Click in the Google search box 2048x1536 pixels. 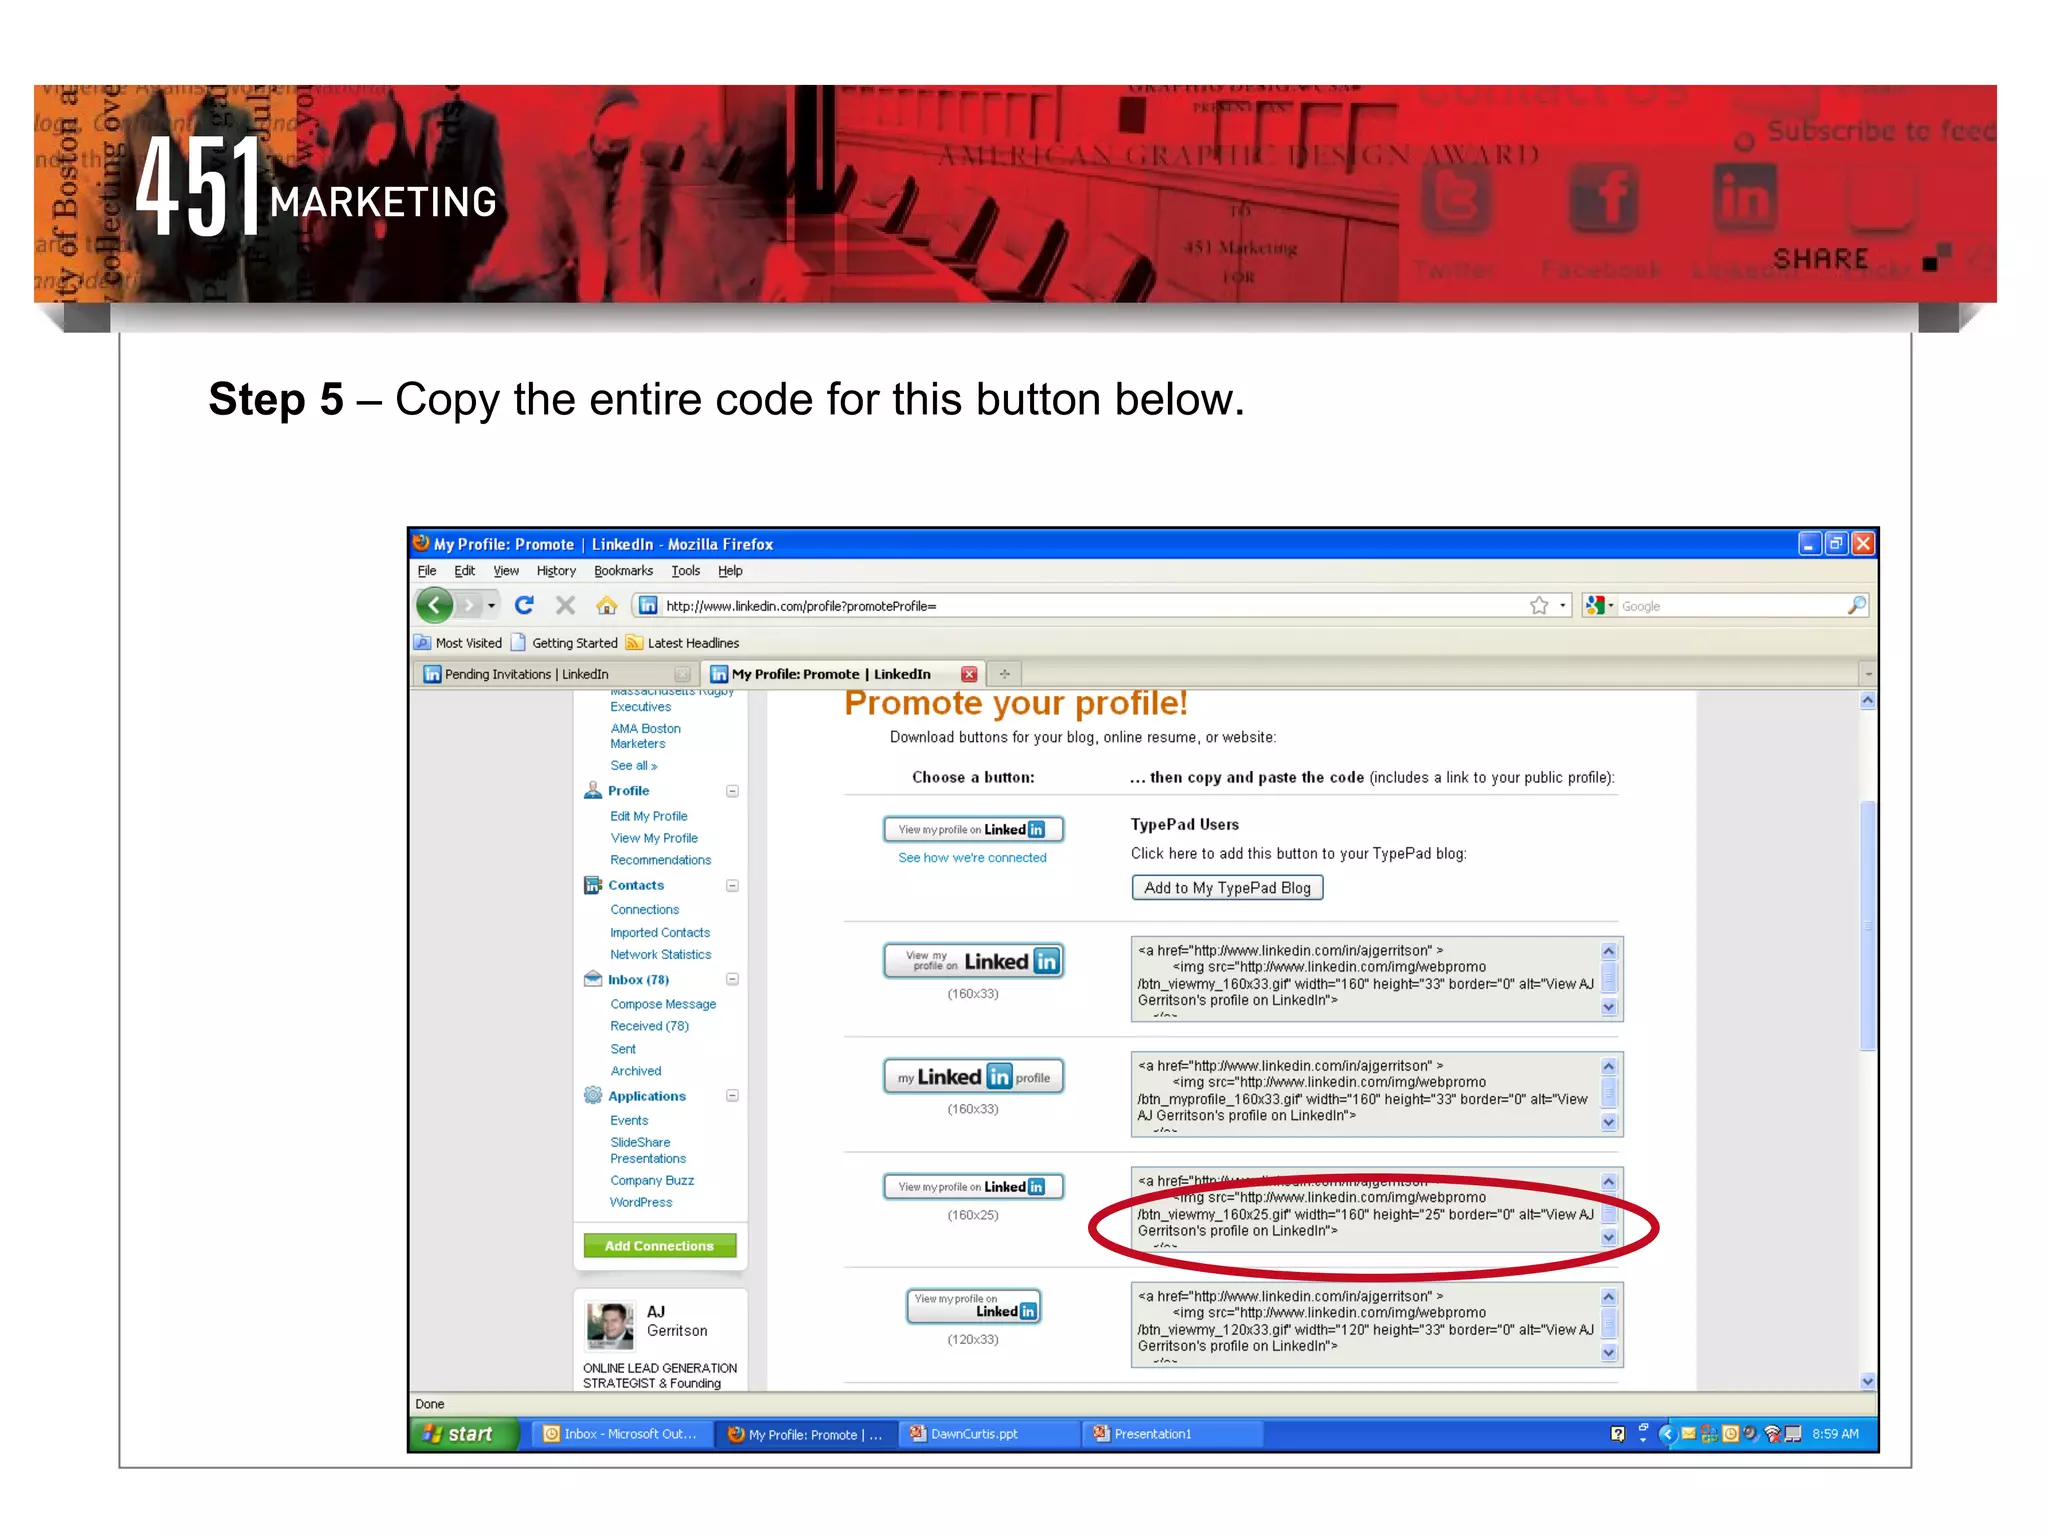(x=1730, y=605)
